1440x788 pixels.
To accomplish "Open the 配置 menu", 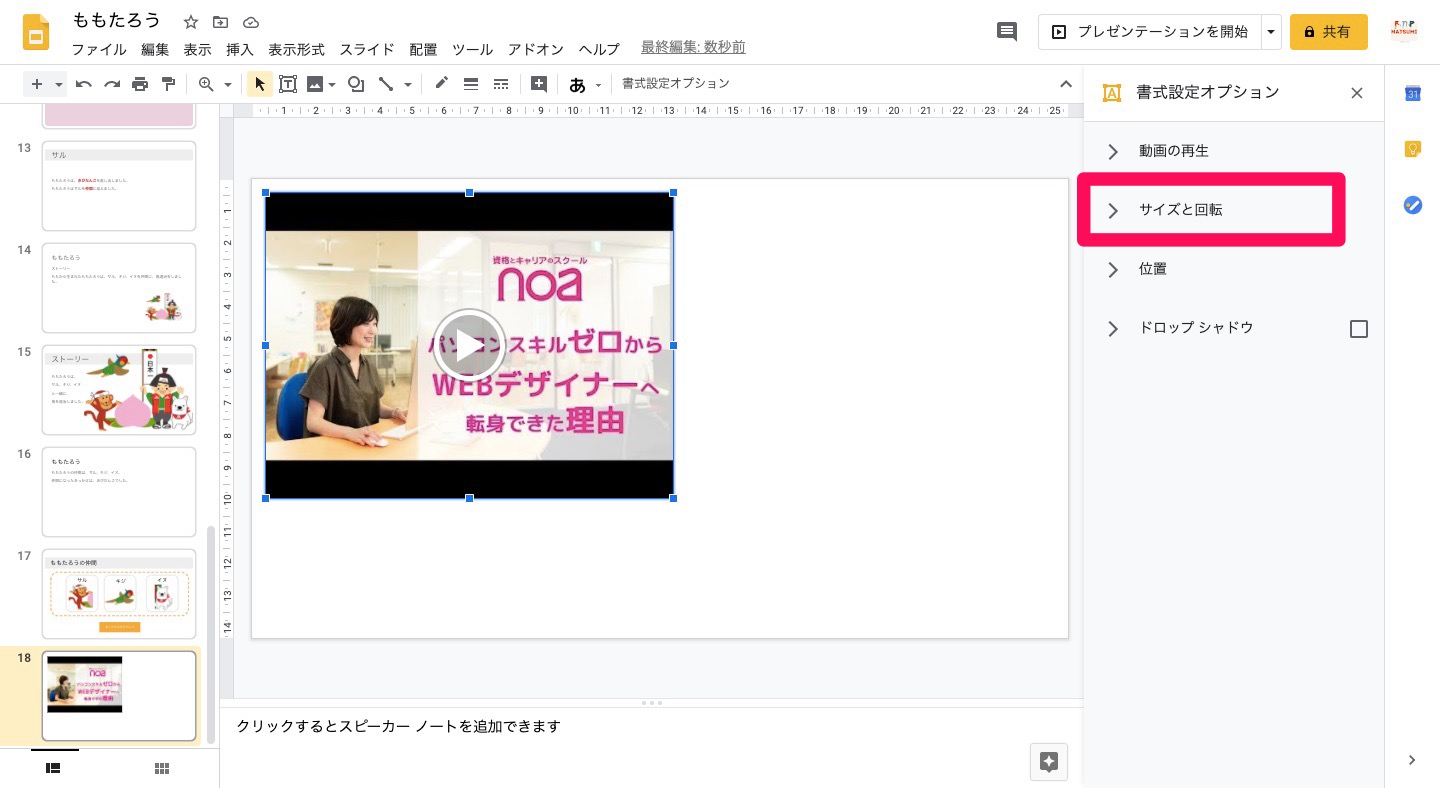I will pyautogui.click(x=423, y=49).
